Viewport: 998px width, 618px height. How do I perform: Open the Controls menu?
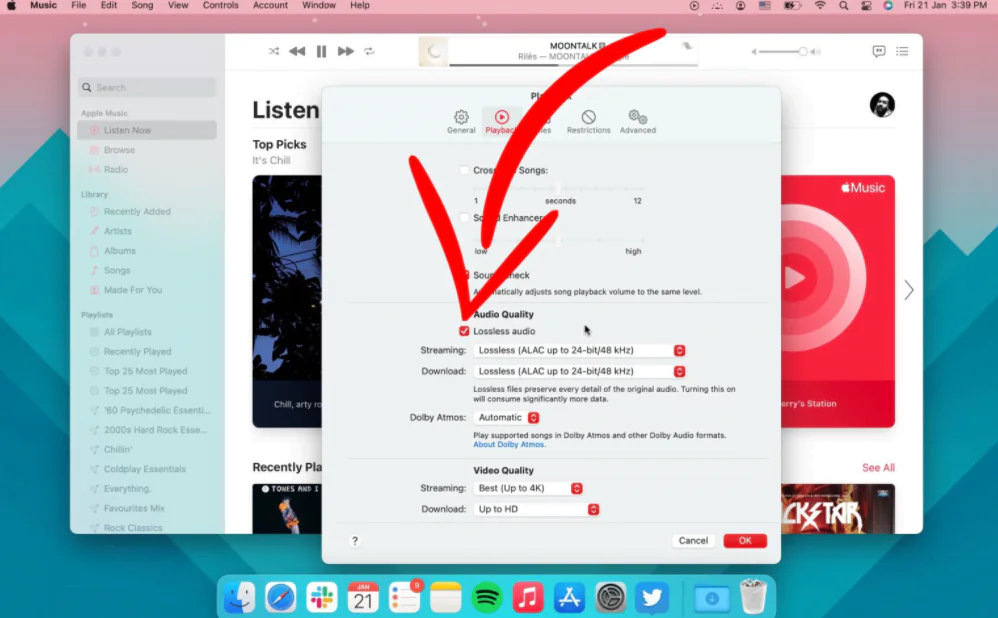[220, 5]
